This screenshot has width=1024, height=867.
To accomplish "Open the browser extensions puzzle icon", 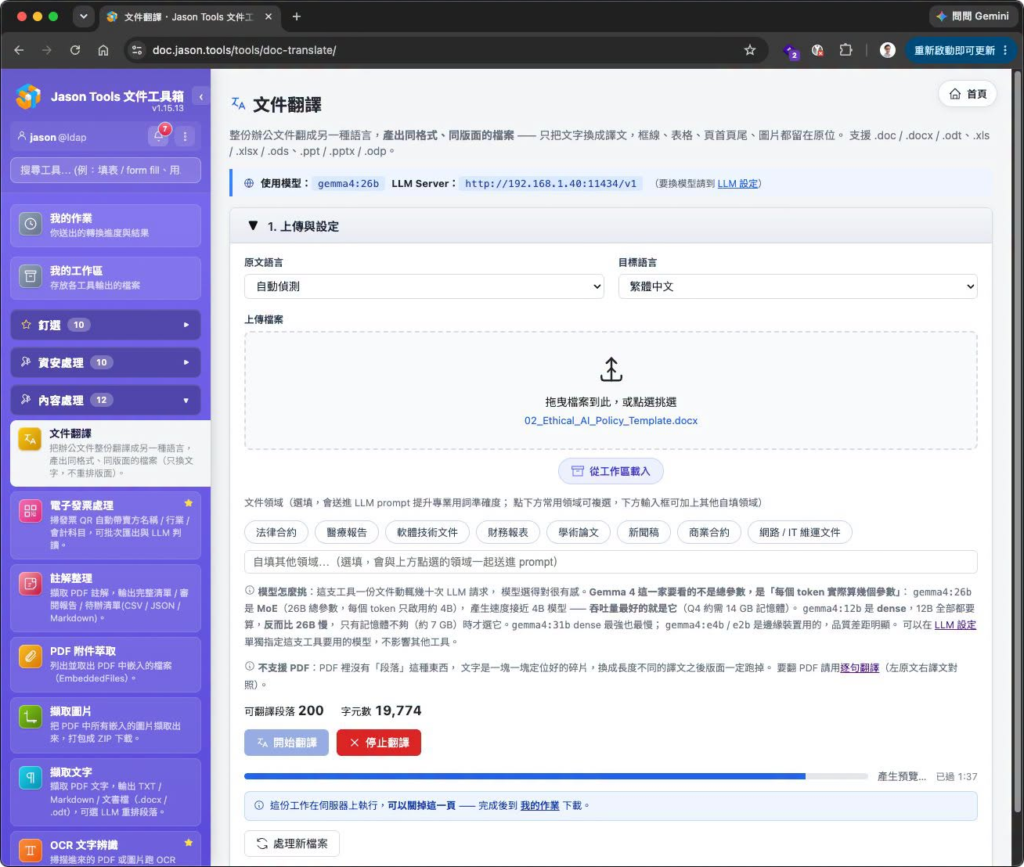I will coord(846,50).
